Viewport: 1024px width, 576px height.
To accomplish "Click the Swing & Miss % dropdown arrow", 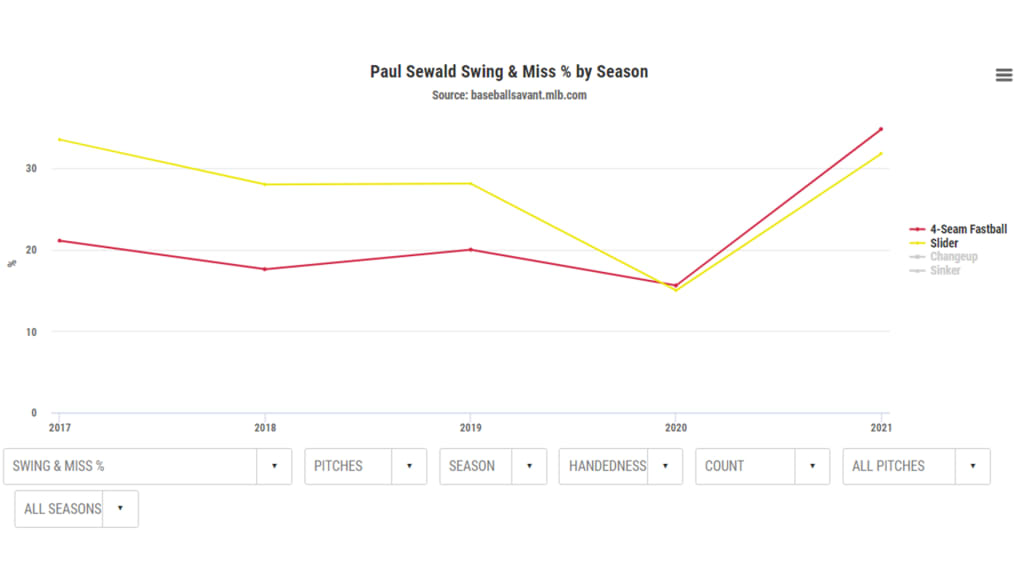I will point(274,466).
